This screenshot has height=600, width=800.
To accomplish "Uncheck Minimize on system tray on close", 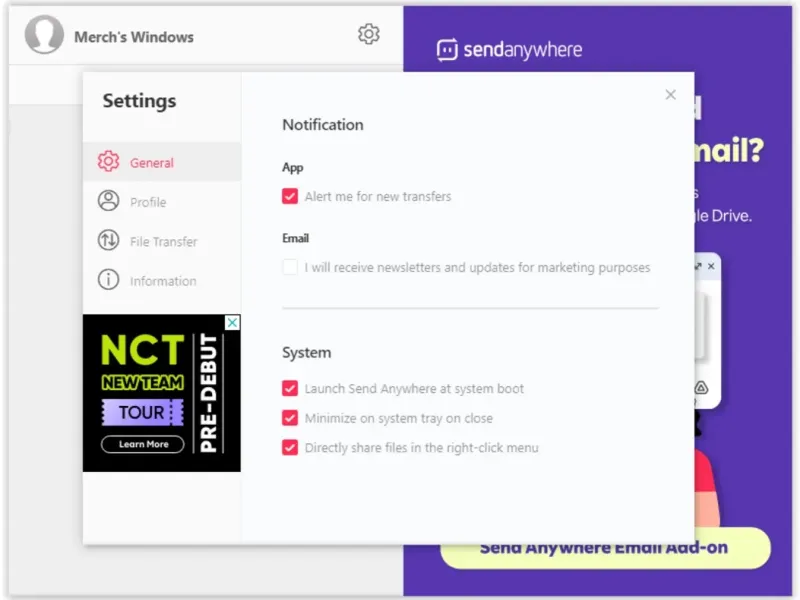I will pos(290,418).
